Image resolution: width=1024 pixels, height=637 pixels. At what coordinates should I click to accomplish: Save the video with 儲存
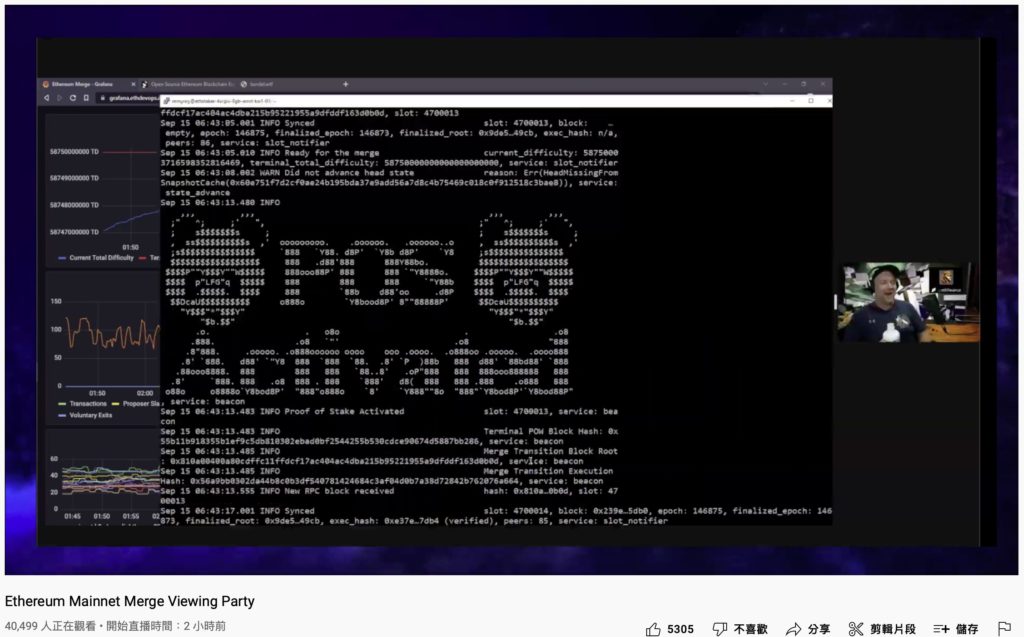pyautogui.click(x=955, y=629)
